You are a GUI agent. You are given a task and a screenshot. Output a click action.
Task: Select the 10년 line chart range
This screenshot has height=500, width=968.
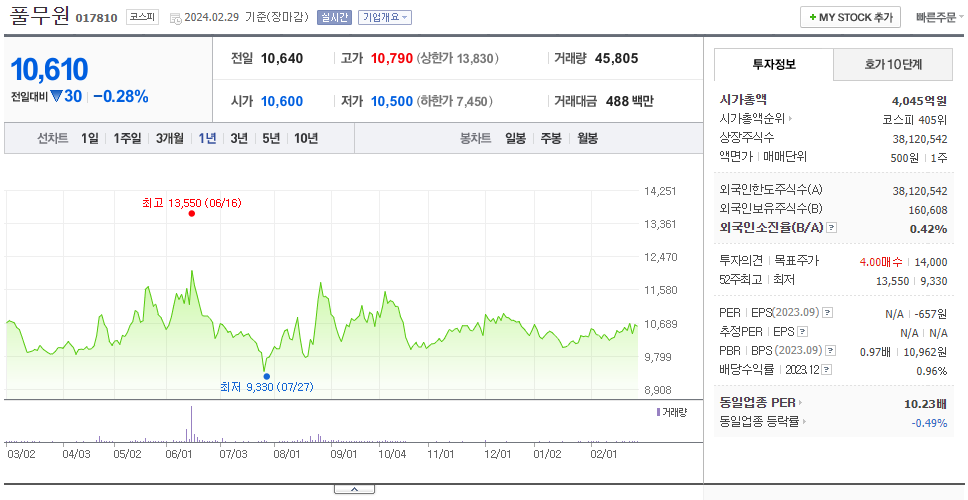(x=306, y=138)
